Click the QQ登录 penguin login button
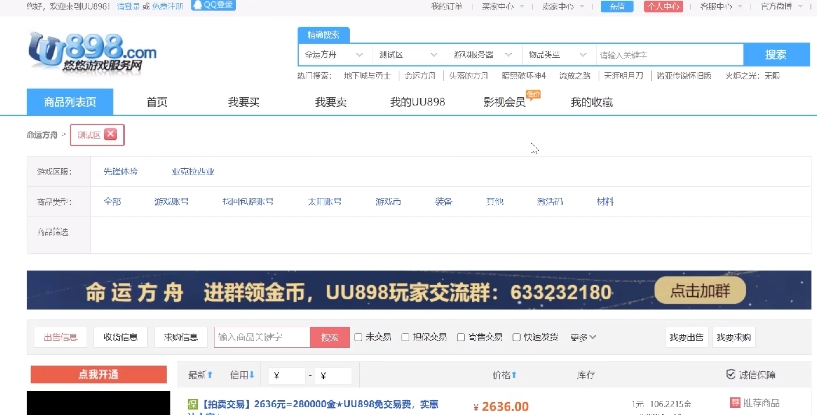Viewport: 817px width, 415px height. click(x=214, y=5)
